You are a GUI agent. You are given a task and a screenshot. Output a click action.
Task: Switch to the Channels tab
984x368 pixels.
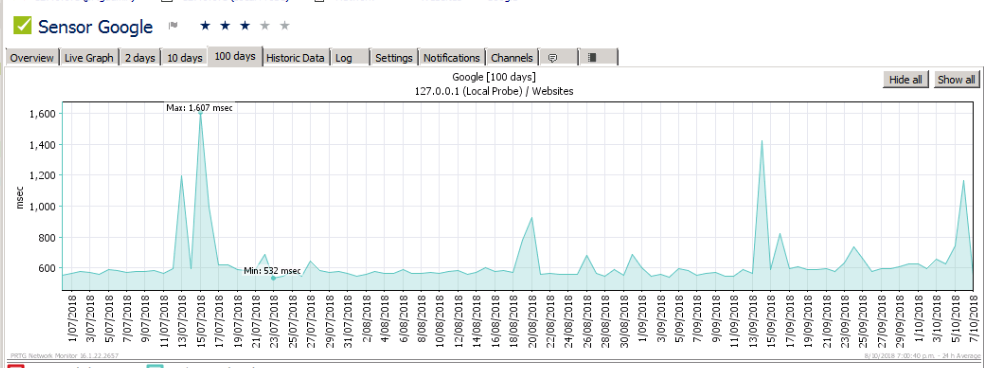[x=511, y=57]
